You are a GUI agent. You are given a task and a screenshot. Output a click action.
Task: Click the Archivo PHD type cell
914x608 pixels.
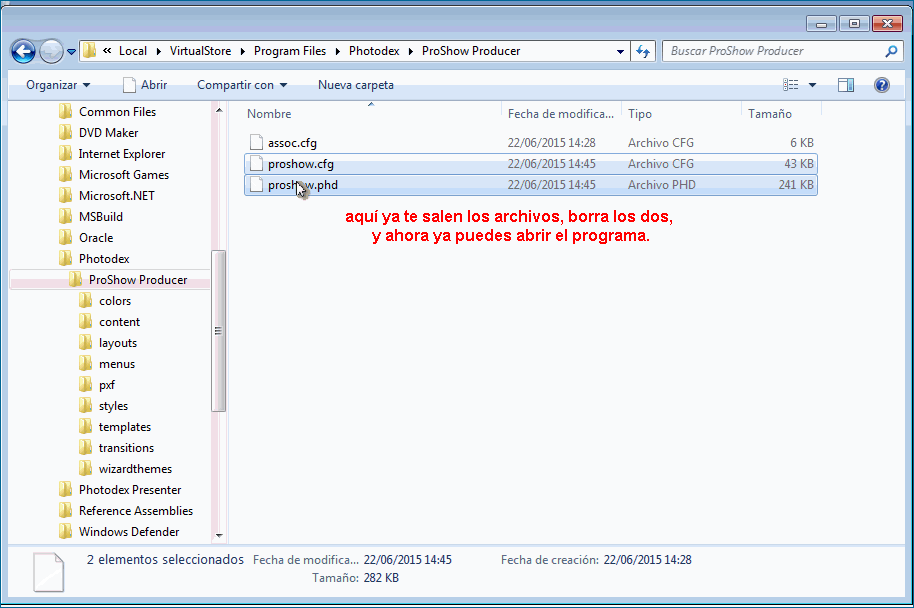click(662, 185)
